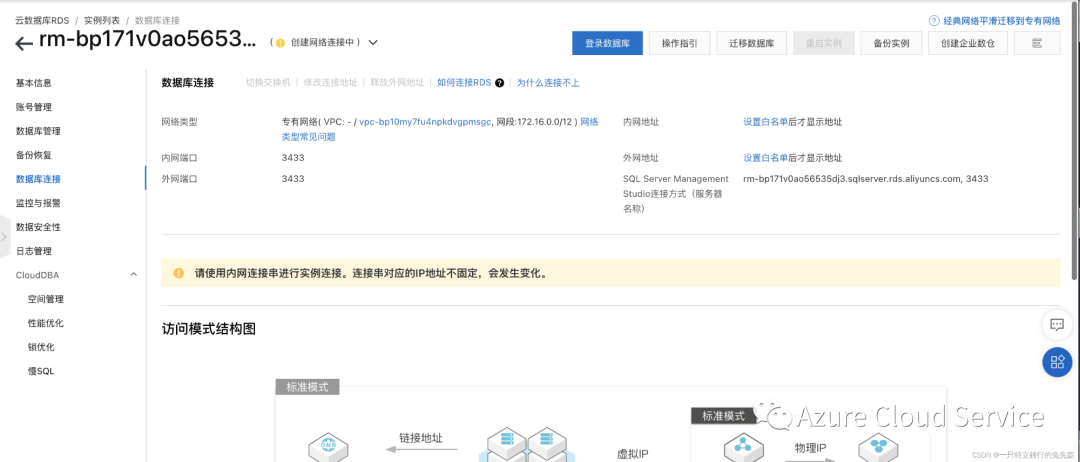Open 性能优化 under CloudDBA
The height and width of the screenshot is (462, 1080).
tap(46, 323)
